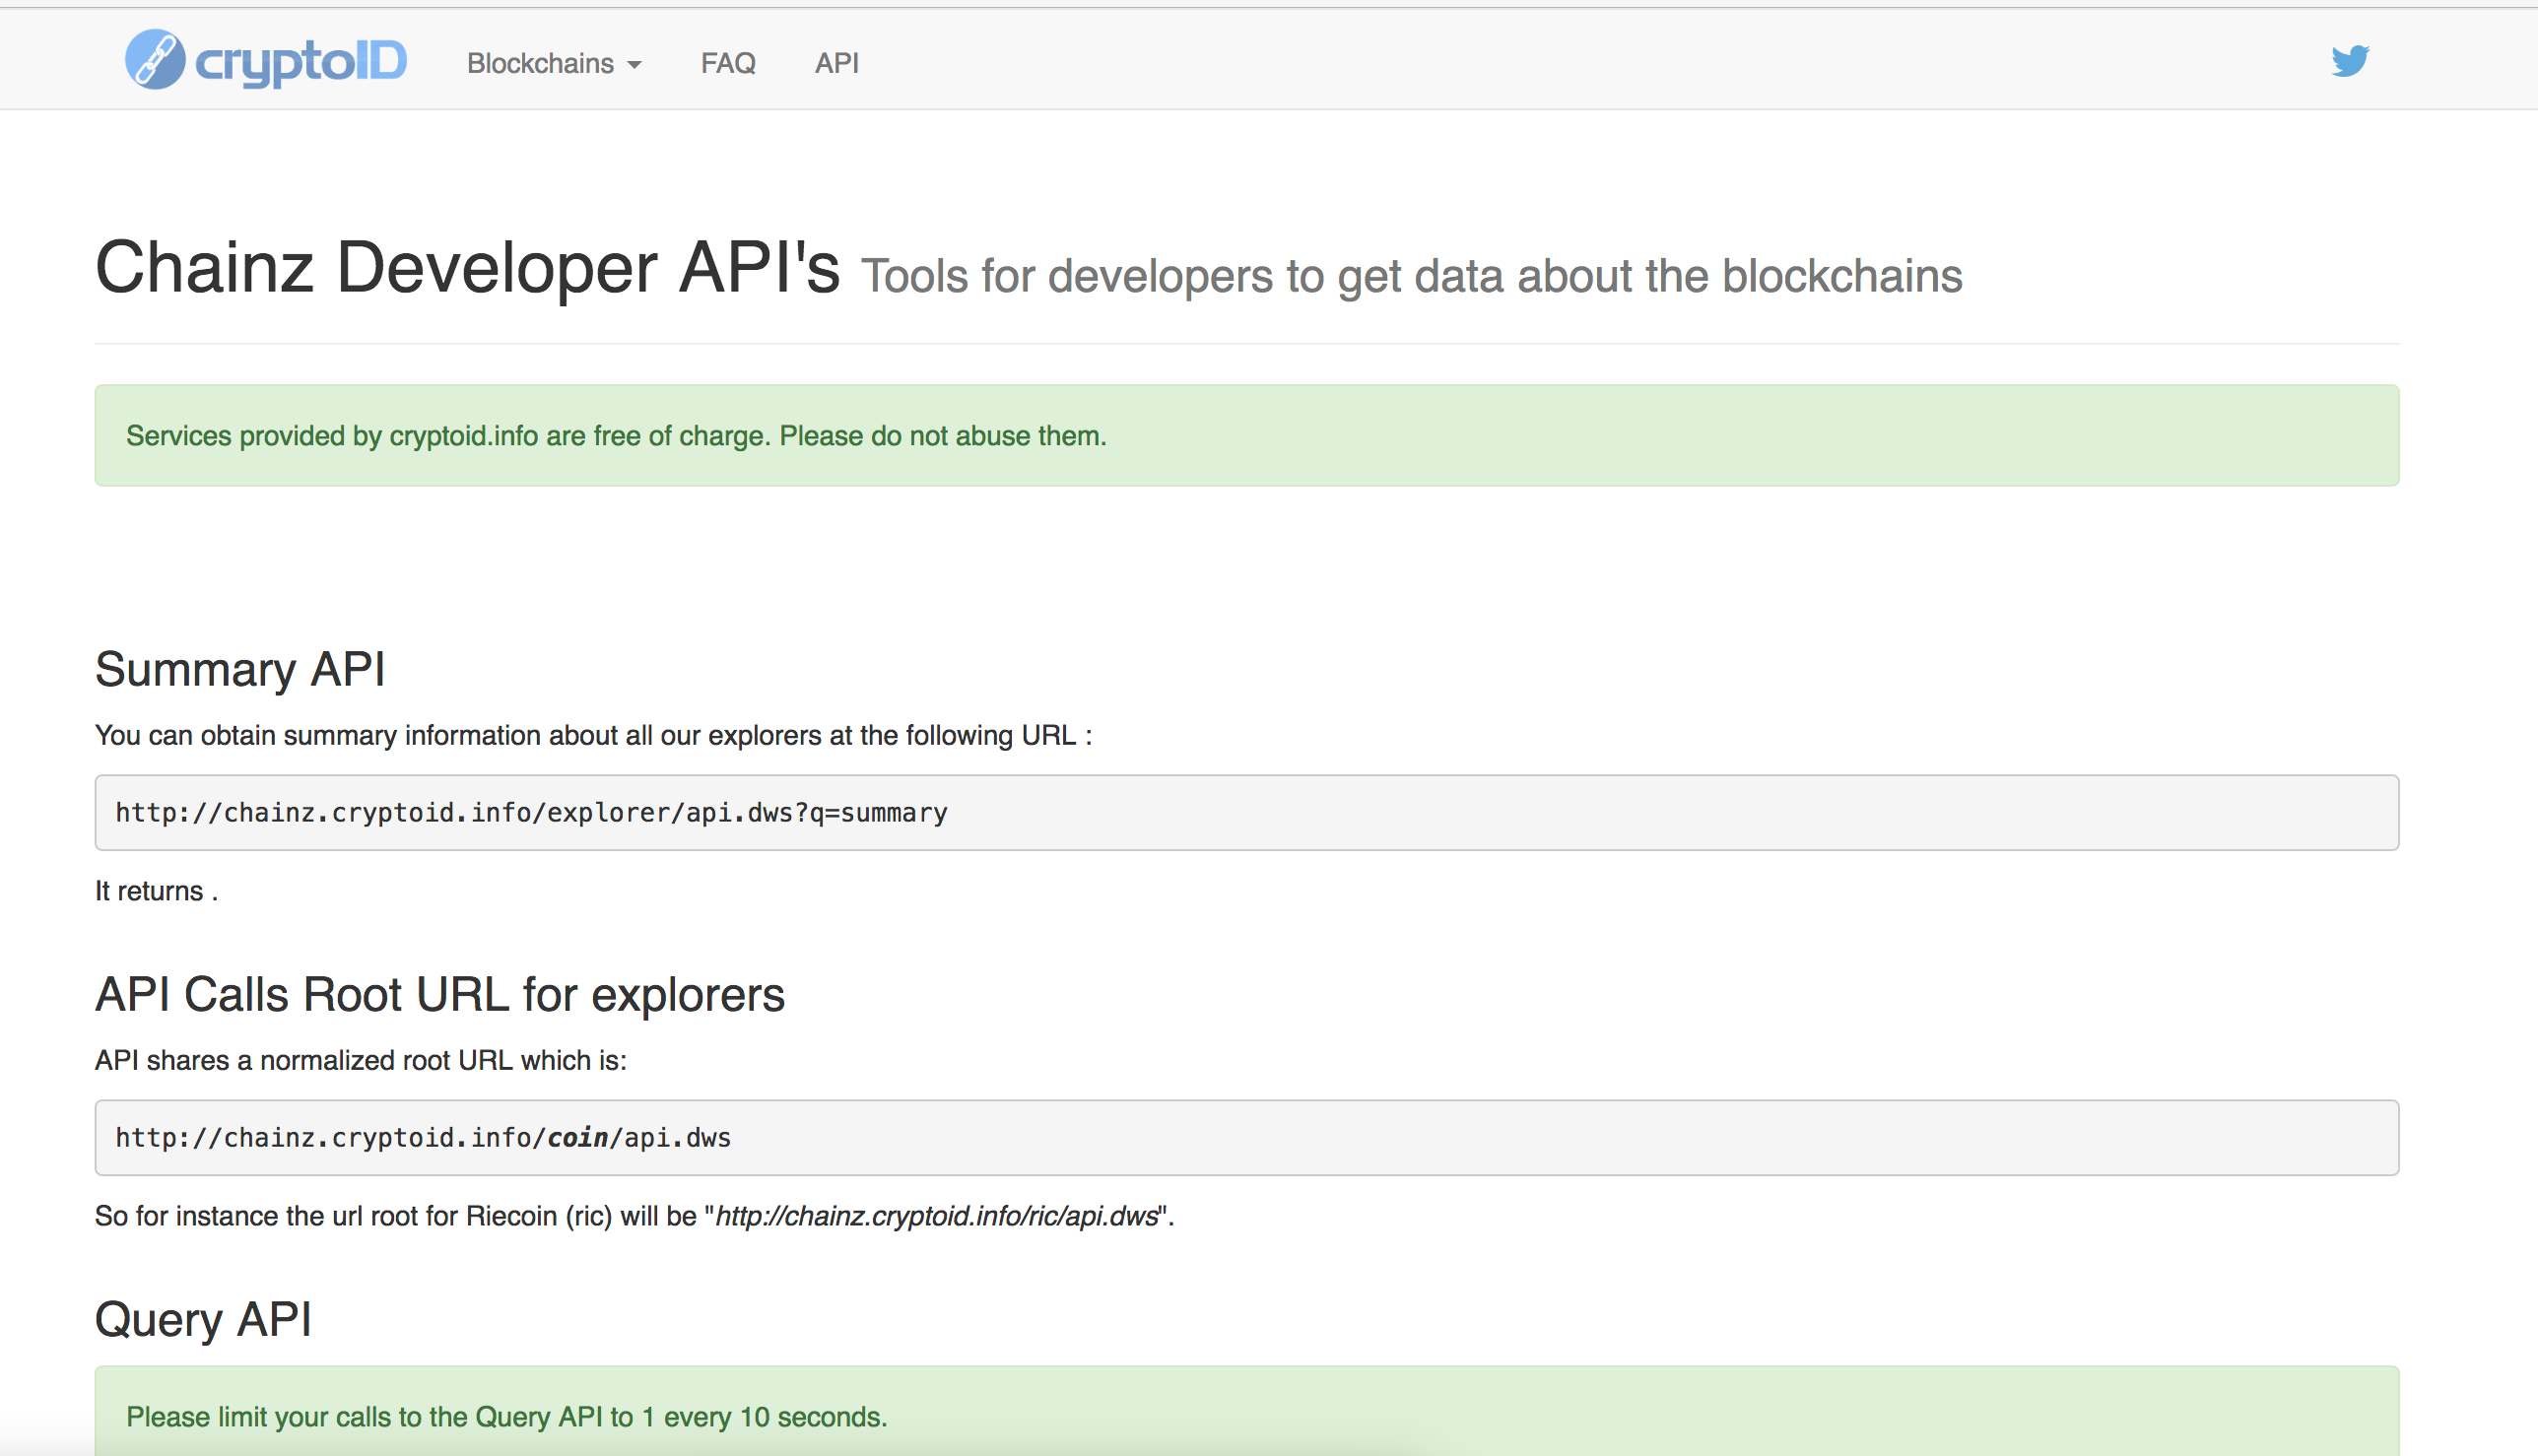Open the Twitter bird icon link
2538x1456 pixels.
point(2350,61)
